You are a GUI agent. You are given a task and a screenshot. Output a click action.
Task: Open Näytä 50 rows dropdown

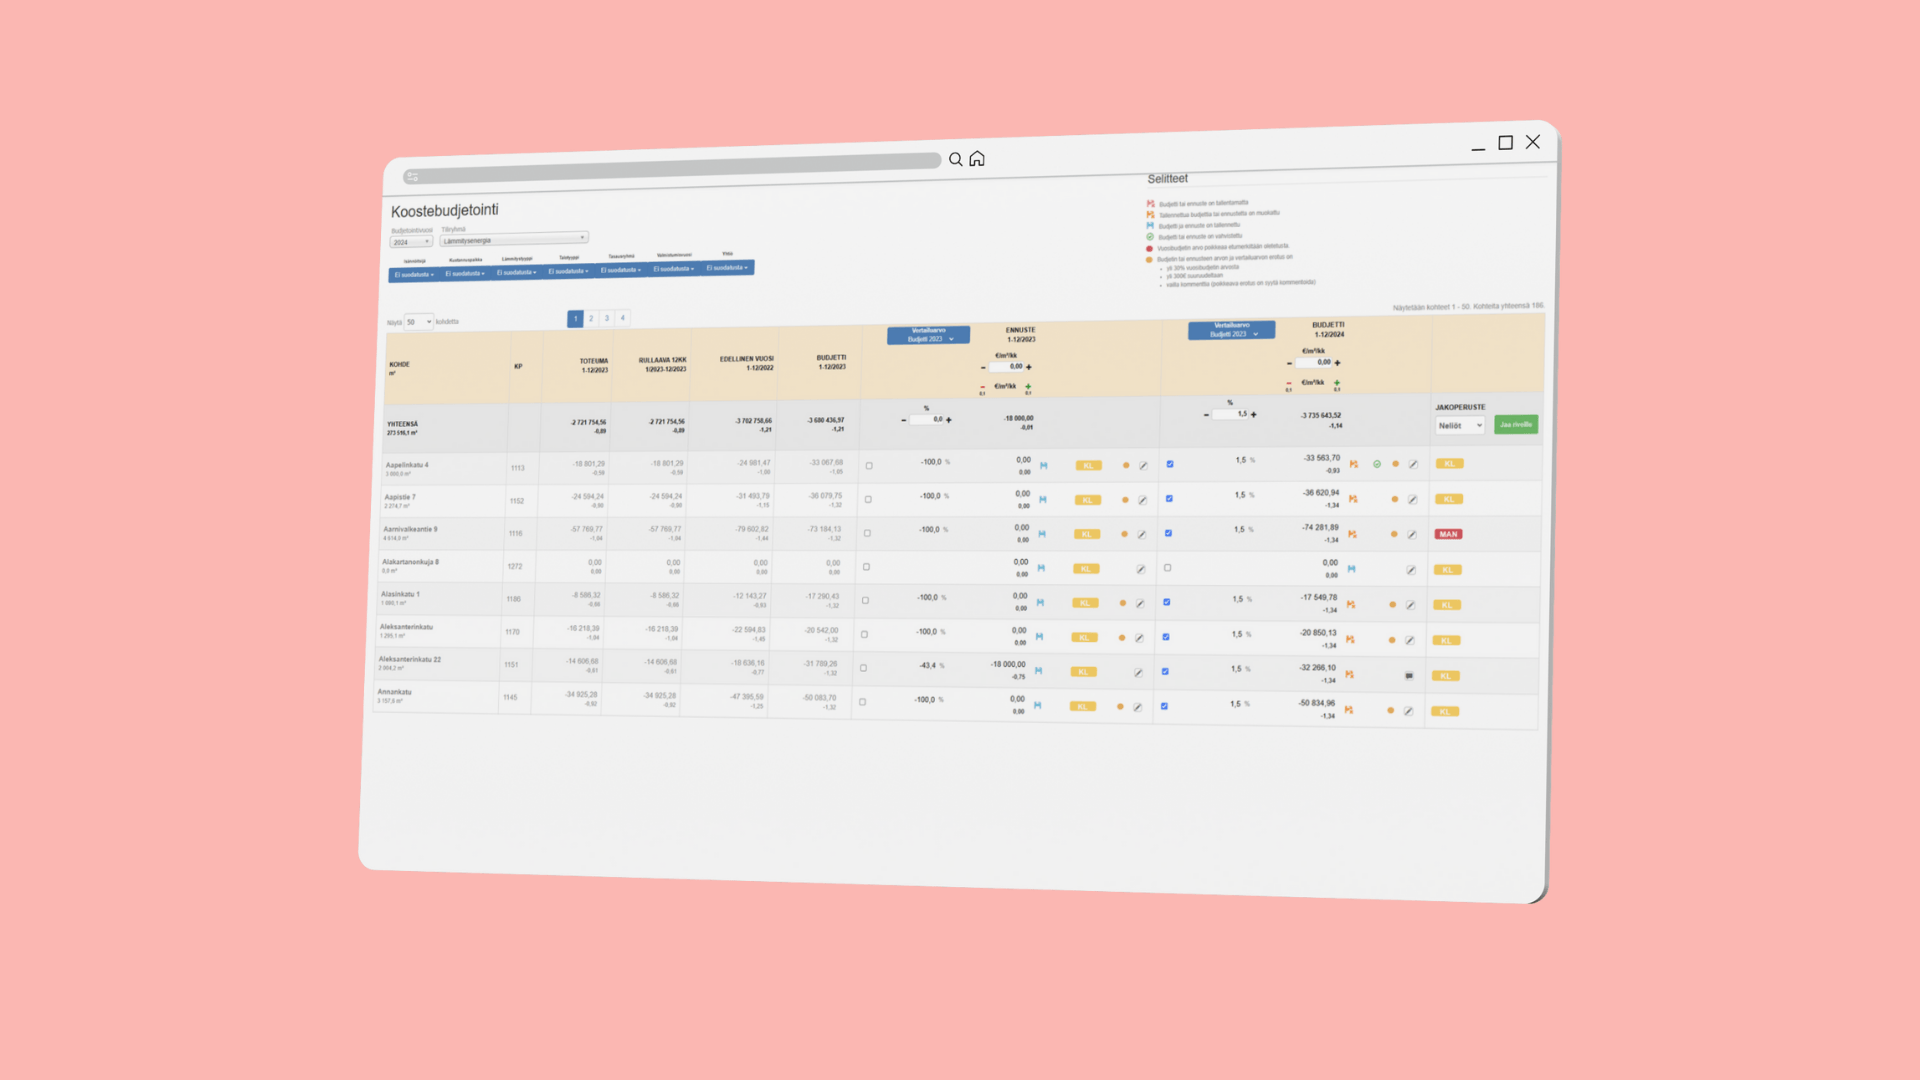click(x=419, y=322)
